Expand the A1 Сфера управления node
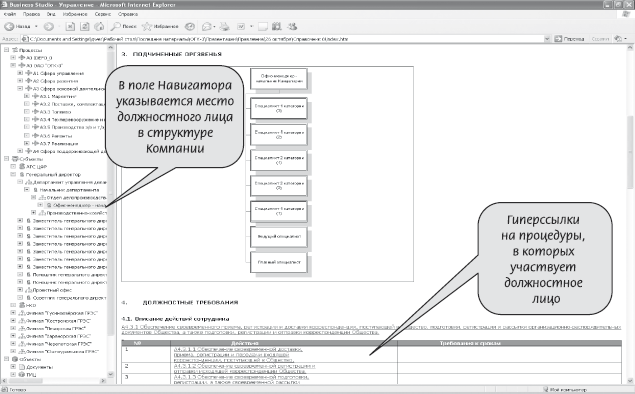Screen dimensions: 635x394 tap(20, 73)
